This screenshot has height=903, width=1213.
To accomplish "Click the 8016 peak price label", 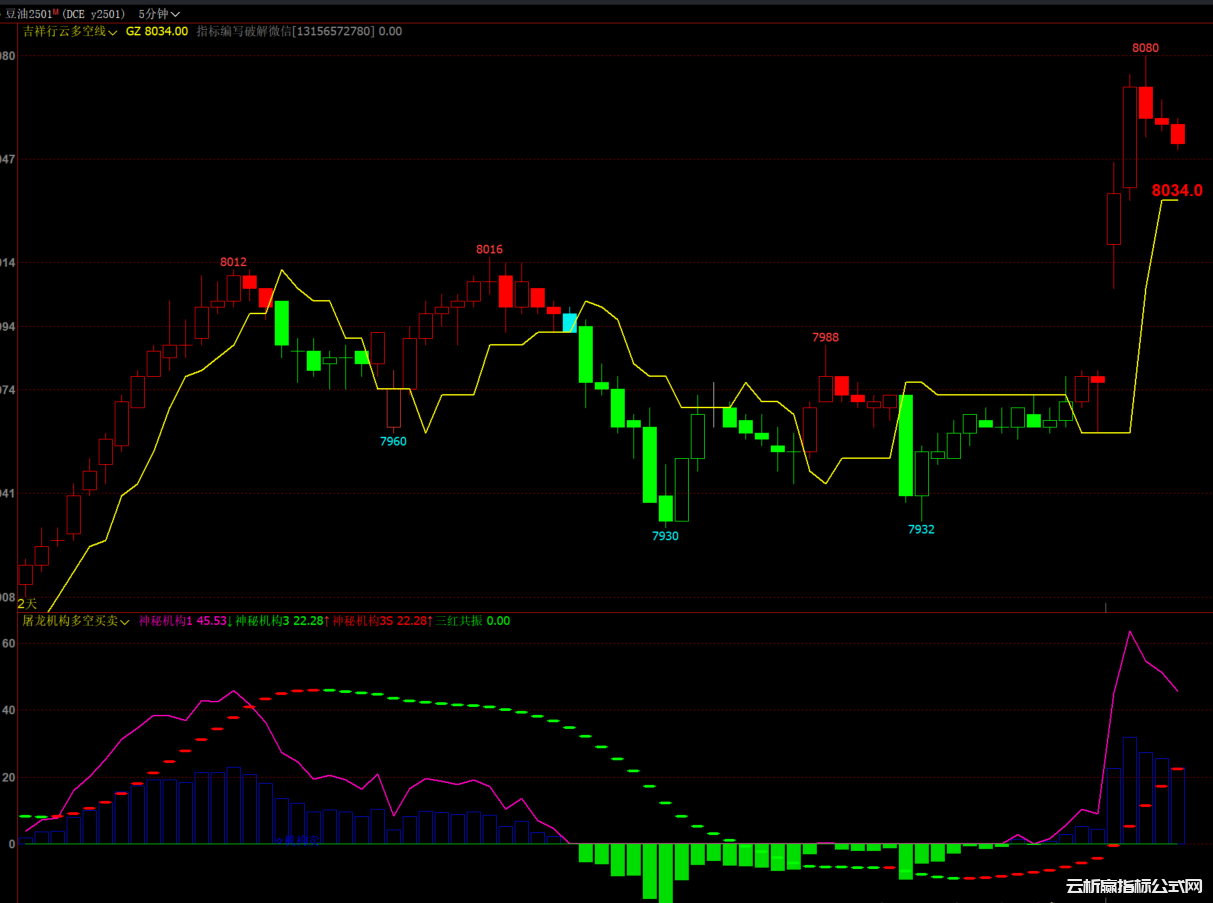I will coord(489,249).
